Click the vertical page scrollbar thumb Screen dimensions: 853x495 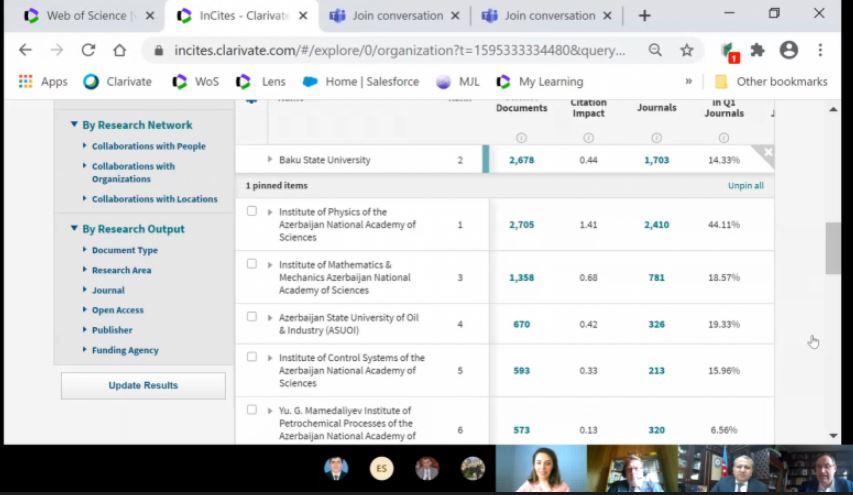833,247
